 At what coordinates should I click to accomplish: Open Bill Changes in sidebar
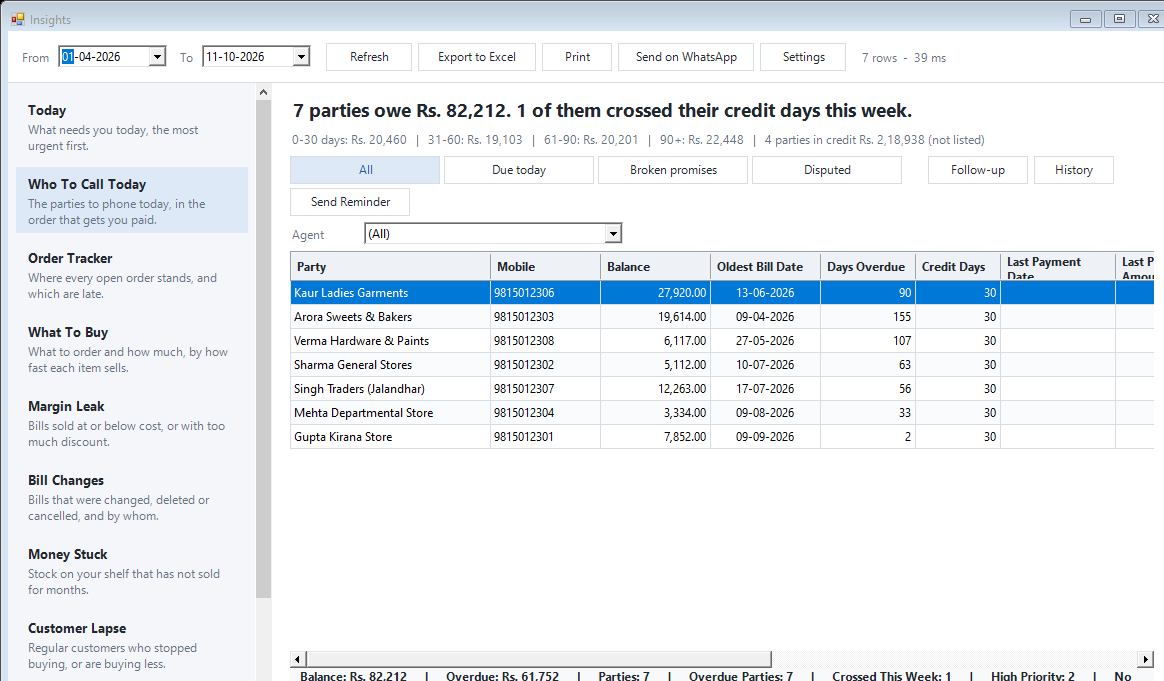tap(132, 497)
